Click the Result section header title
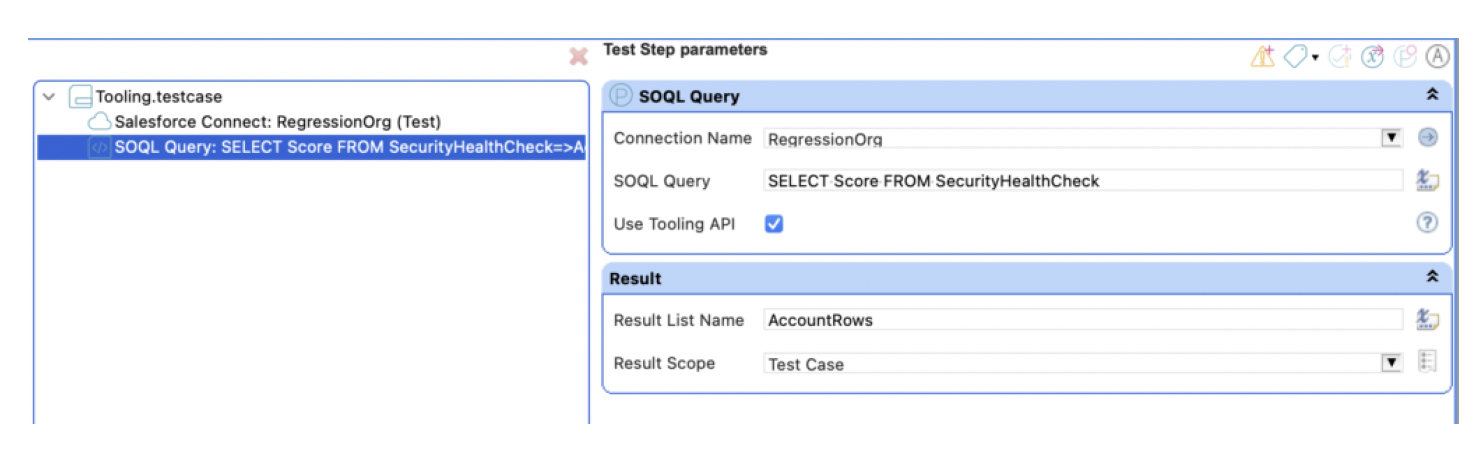 coord(635,278)
